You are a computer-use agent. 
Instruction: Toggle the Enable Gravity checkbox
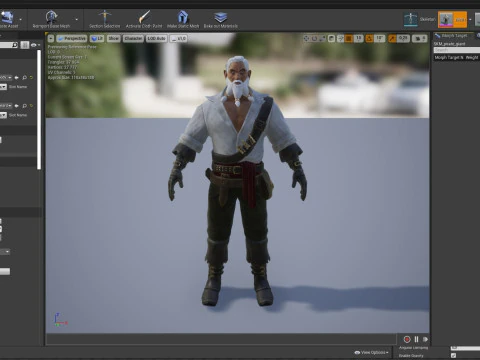click(x=453, y=355)
